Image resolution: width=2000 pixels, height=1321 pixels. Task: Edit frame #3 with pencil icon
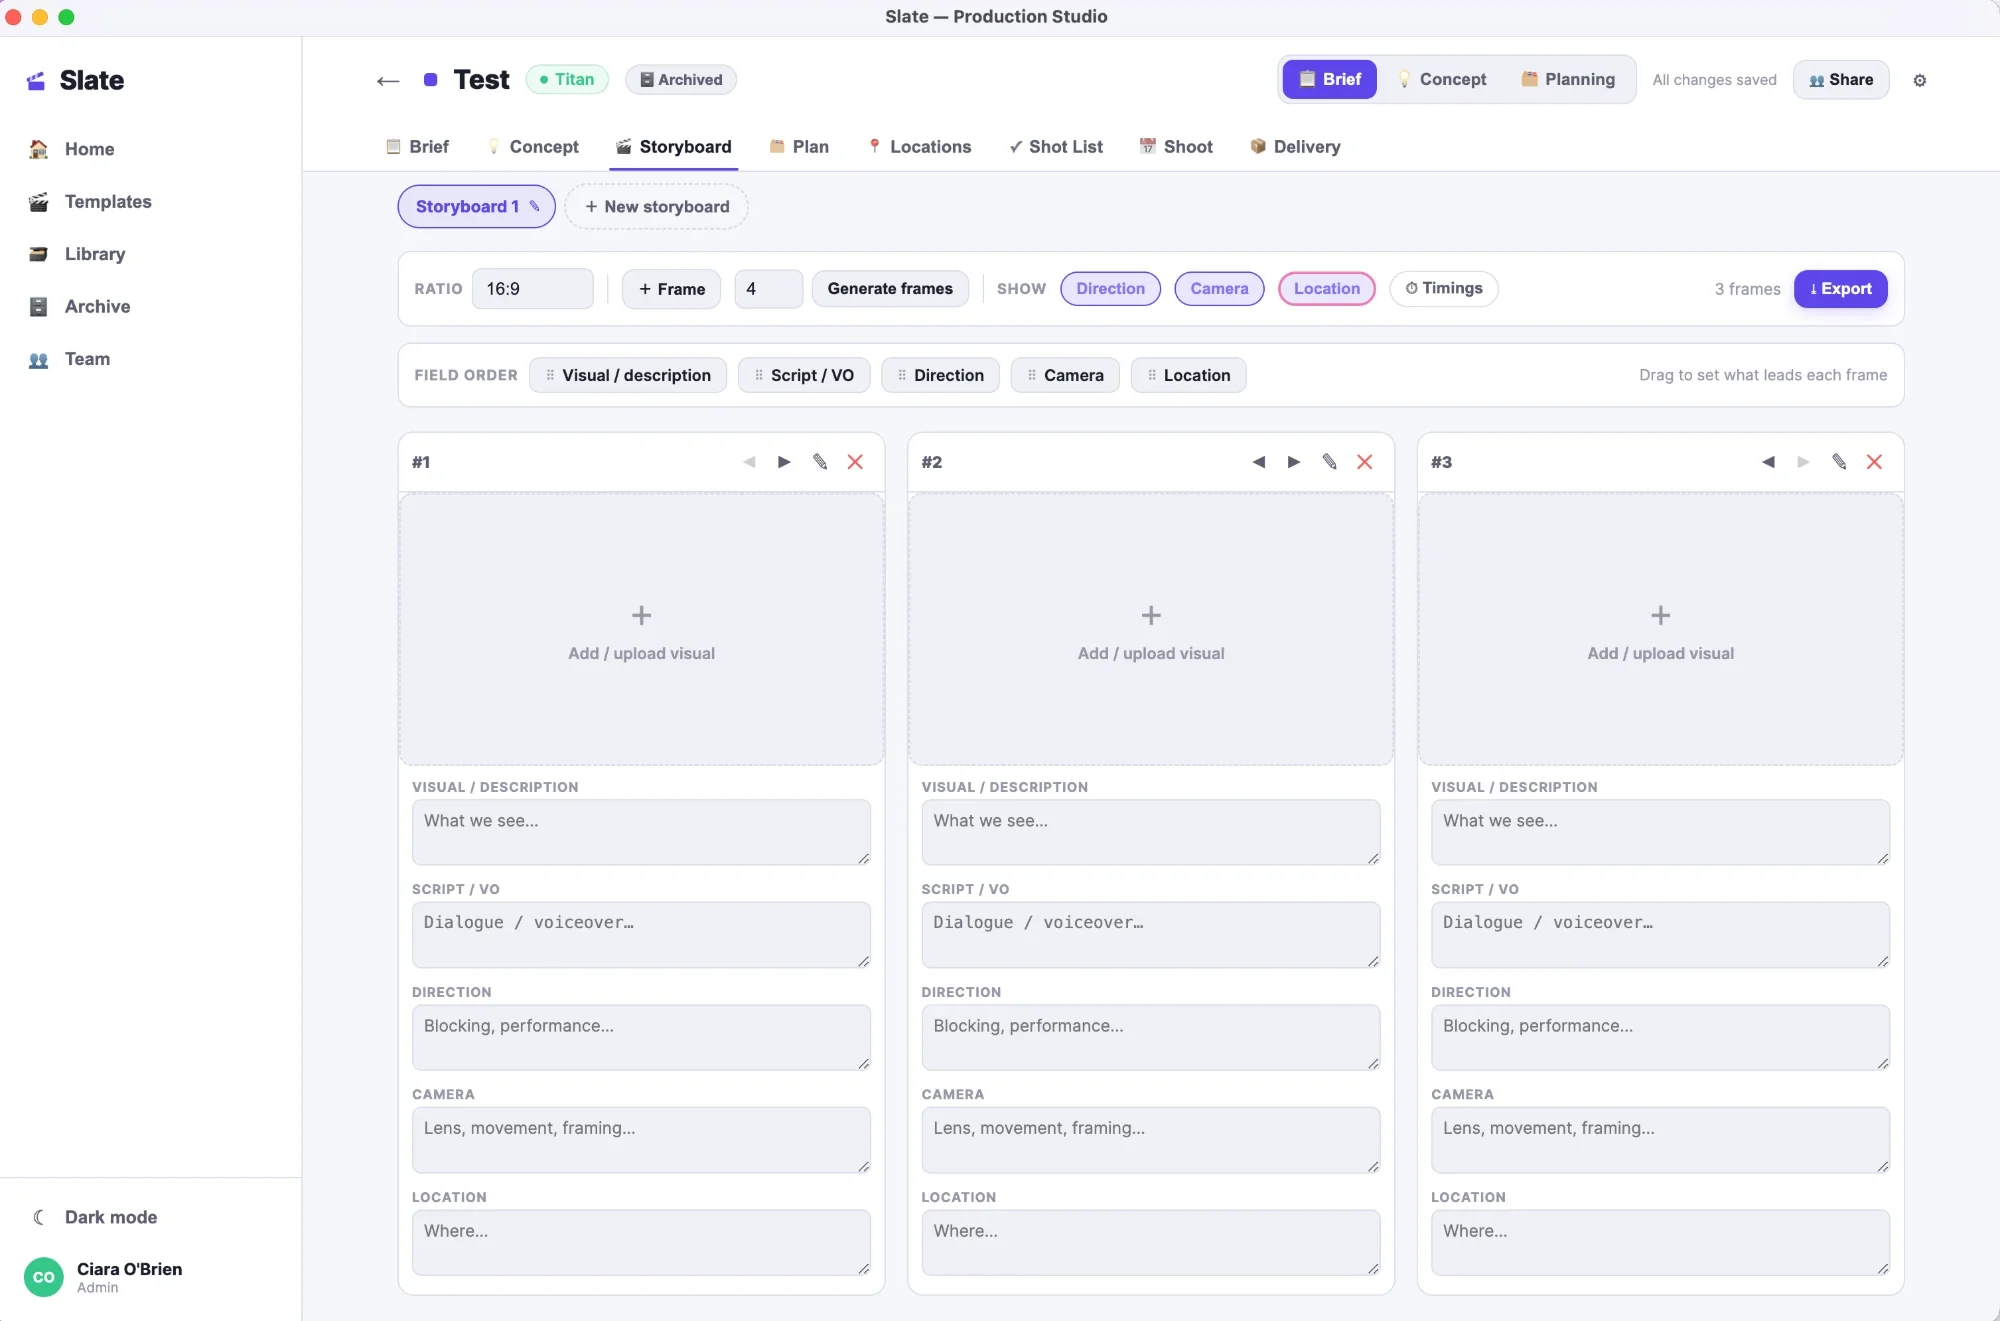[1839, 462]
